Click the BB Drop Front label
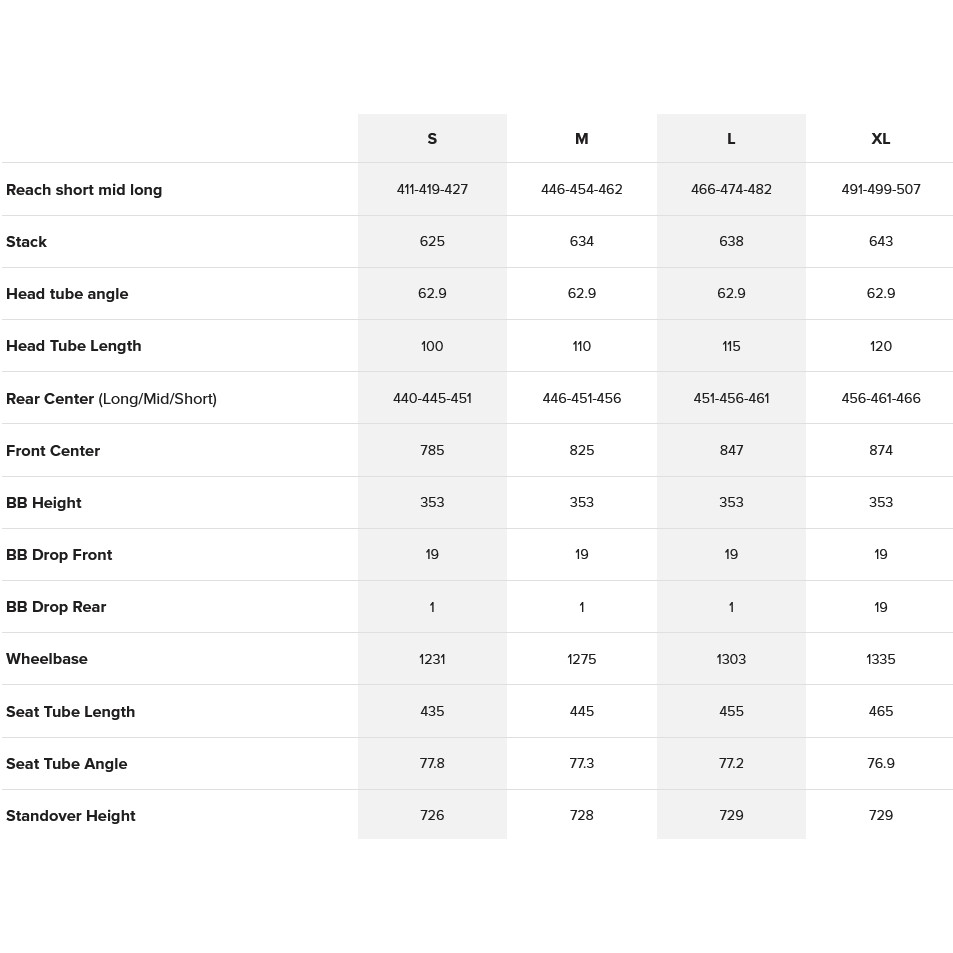The width and height of the screenshot is (953, 953). (59, 554)
